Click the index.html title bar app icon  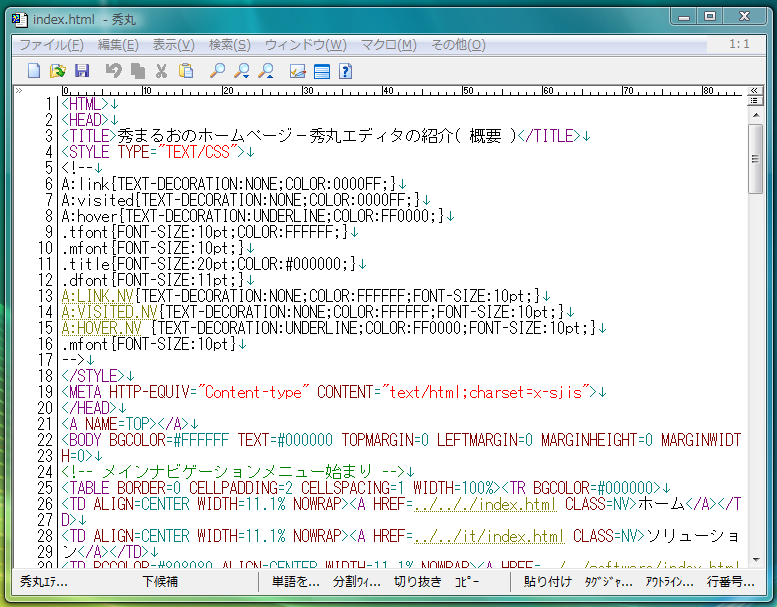(19, 19)
